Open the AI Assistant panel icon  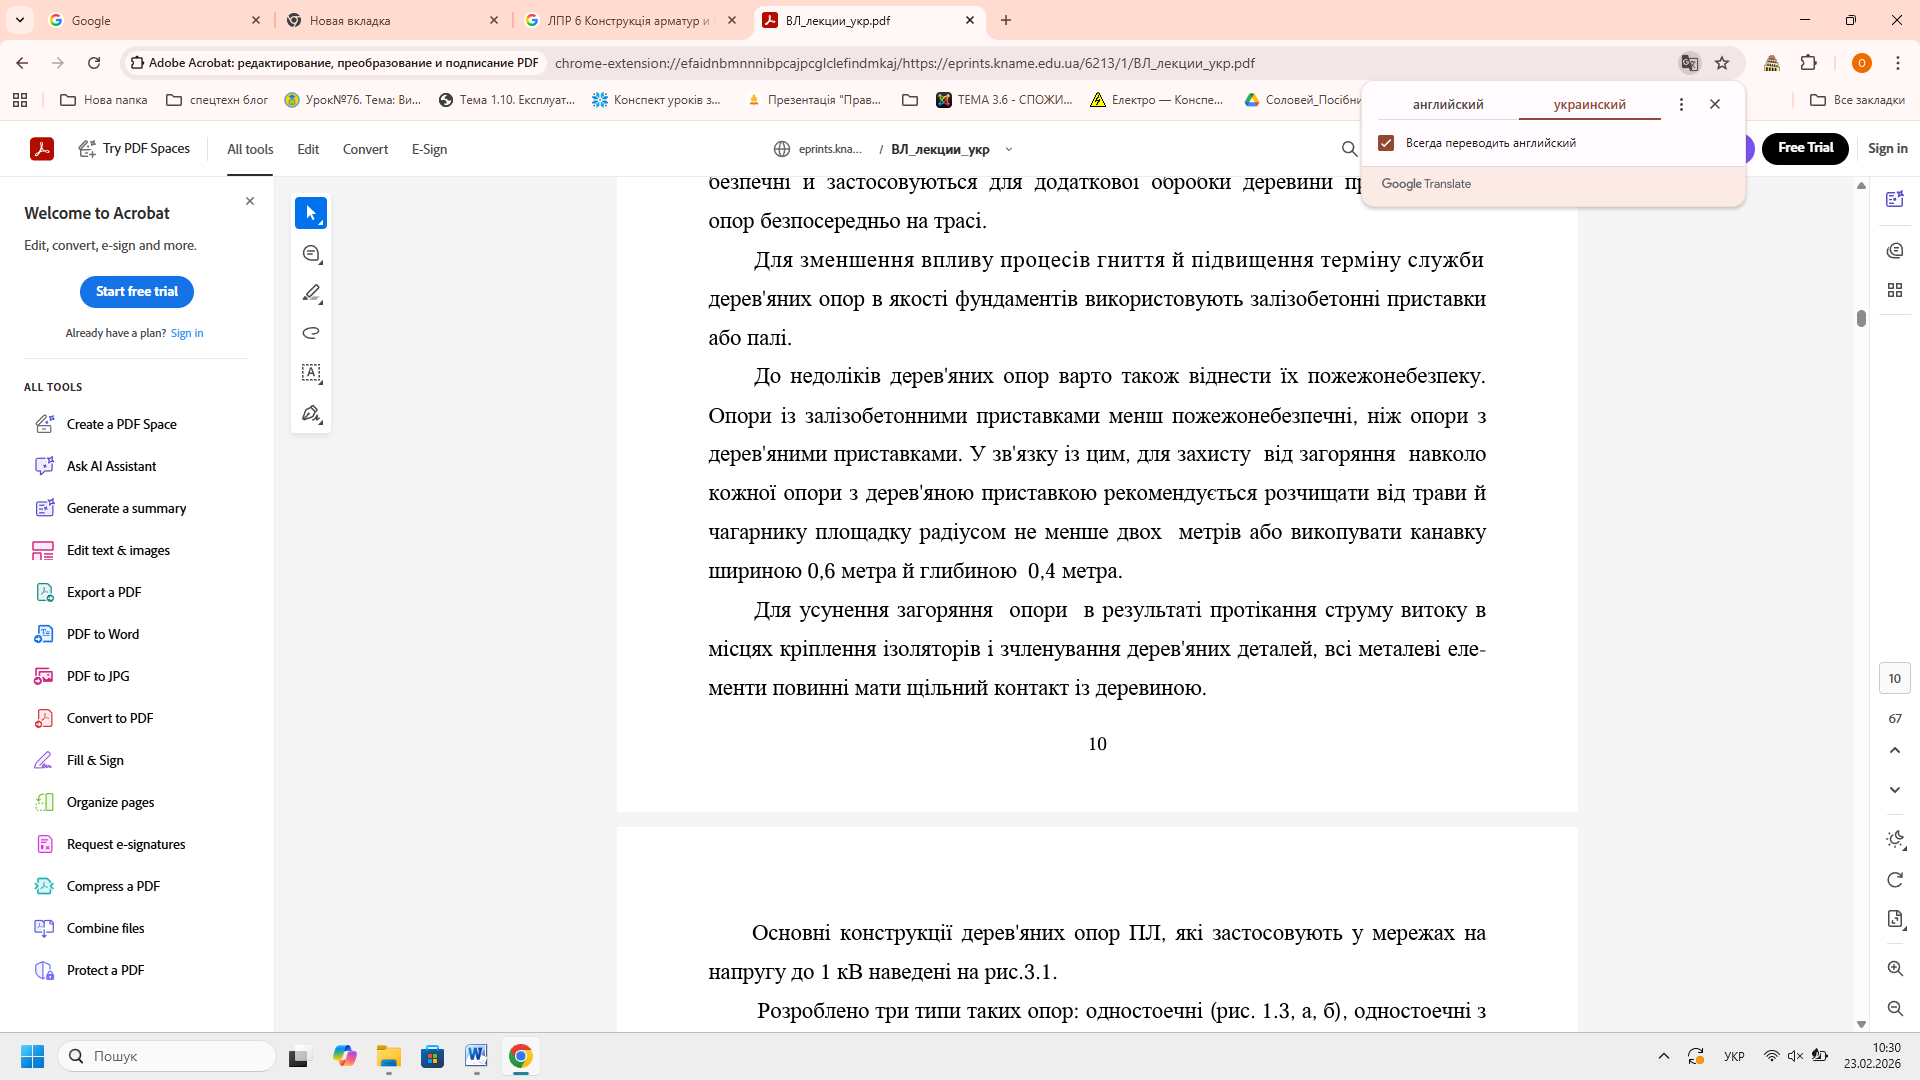[x=1895, y=199]
